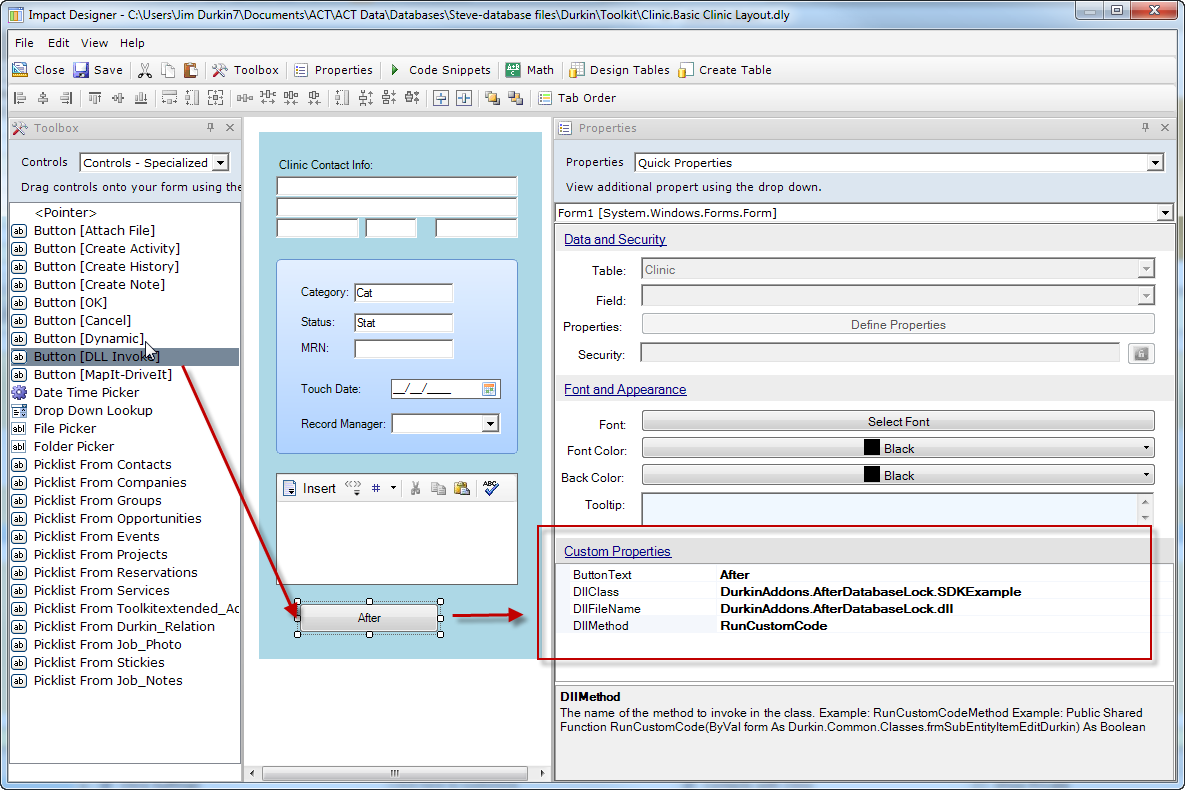Screen dimensions: 1185x790
Task: Click the hash field icon in memo toolbar
Action: pos(376,488)
